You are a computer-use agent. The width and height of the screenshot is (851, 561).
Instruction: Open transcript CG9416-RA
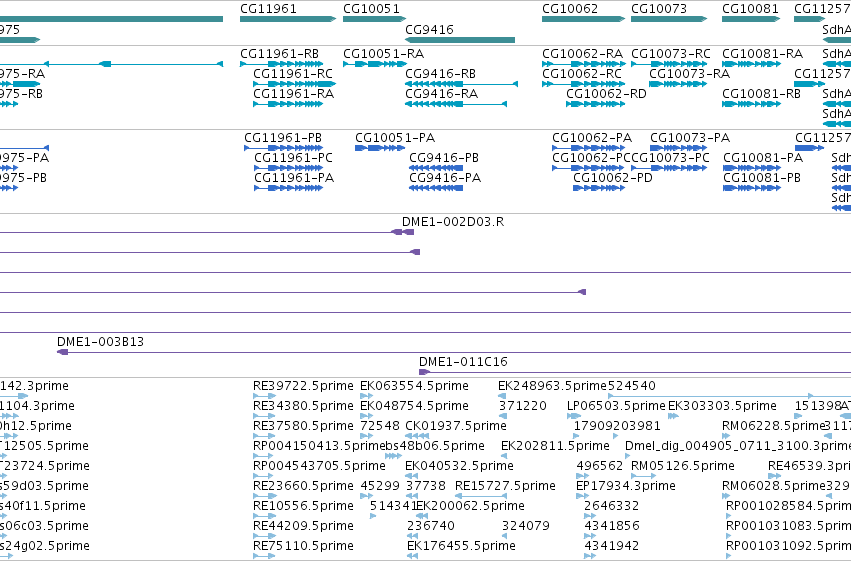coord(442,94)
